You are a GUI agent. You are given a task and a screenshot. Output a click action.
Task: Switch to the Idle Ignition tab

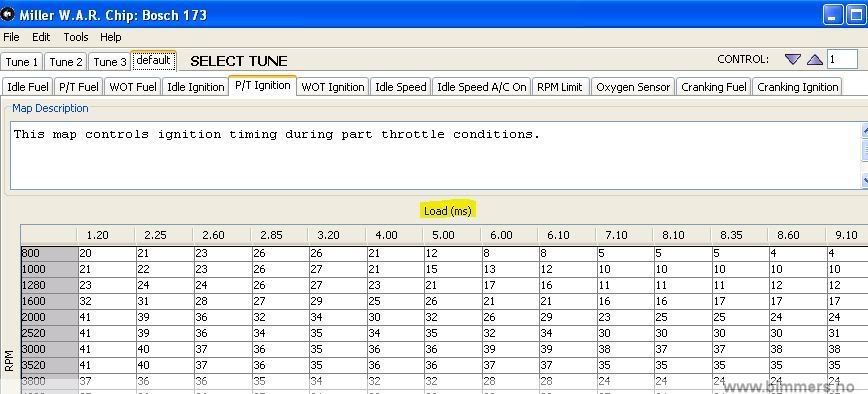[195, 87]
